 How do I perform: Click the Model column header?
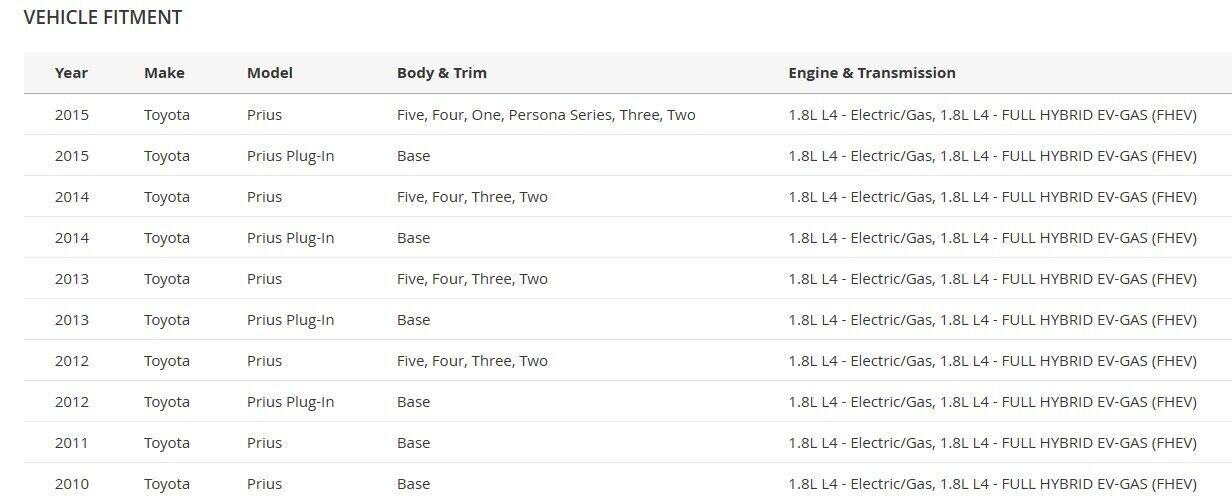270,73
